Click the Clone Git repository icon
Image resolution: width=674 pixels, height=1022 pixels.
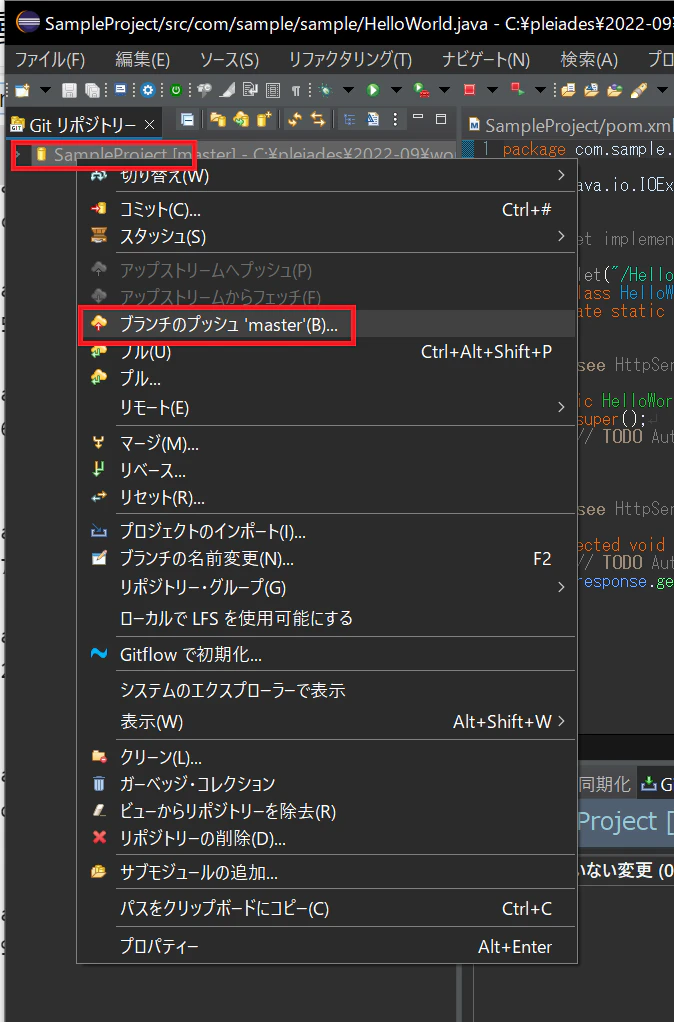(x=241, y=119)
